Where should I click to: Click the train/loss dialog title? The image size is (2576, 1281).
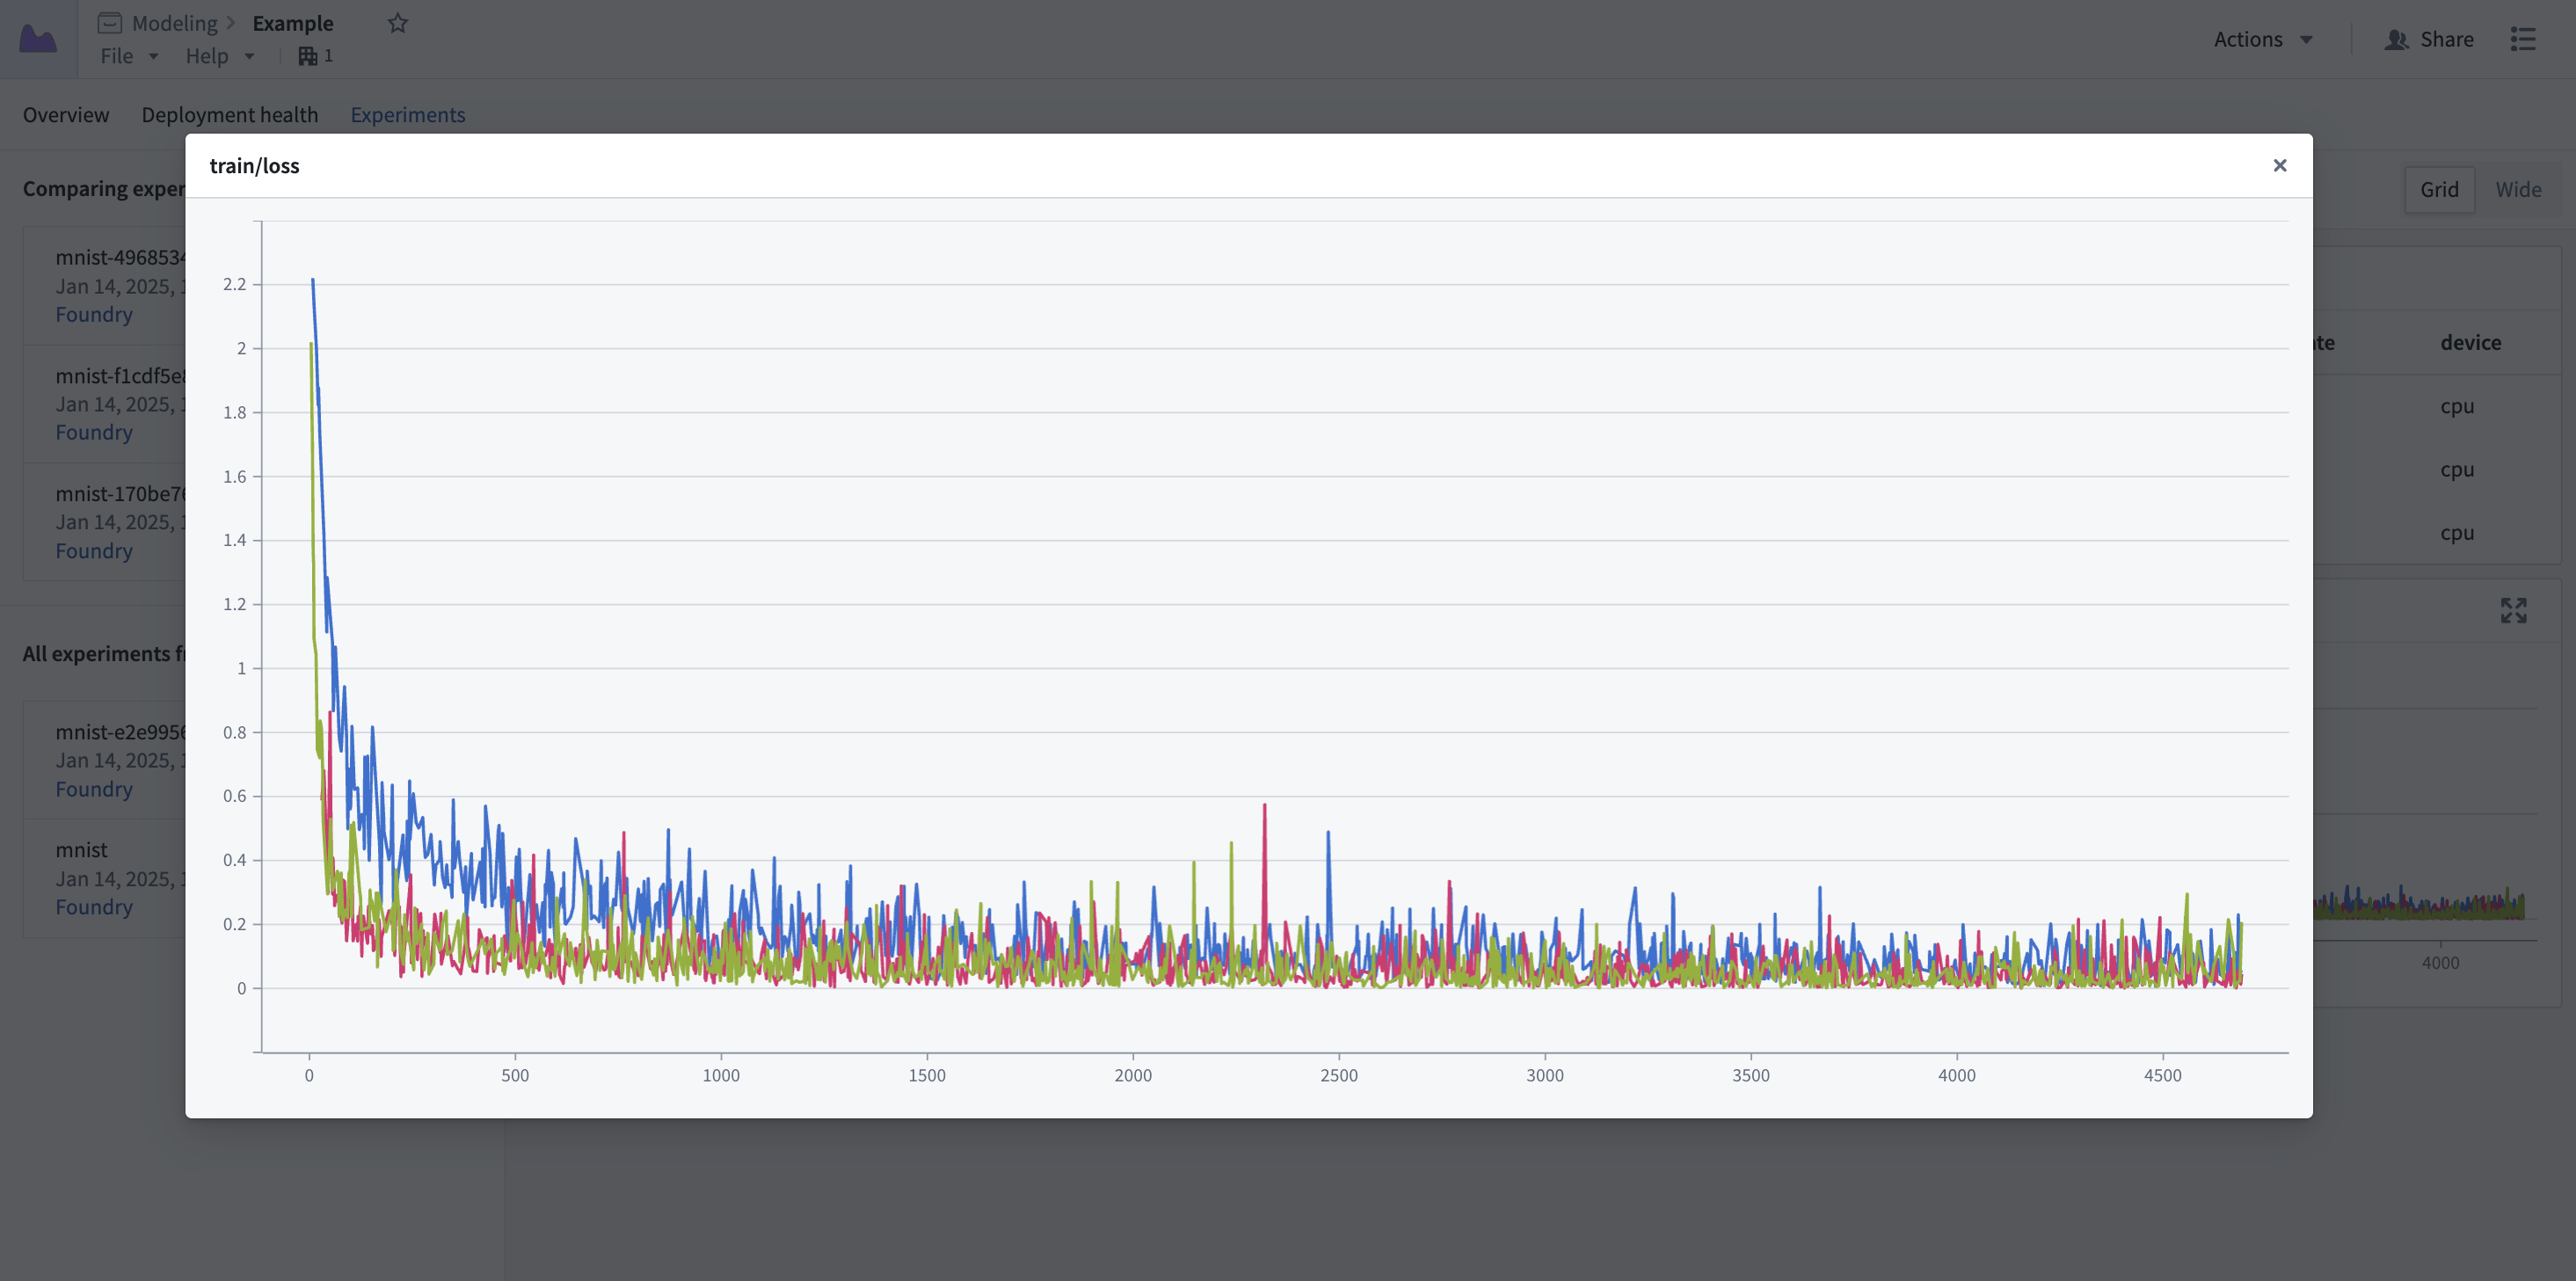(x=254, y=165)
